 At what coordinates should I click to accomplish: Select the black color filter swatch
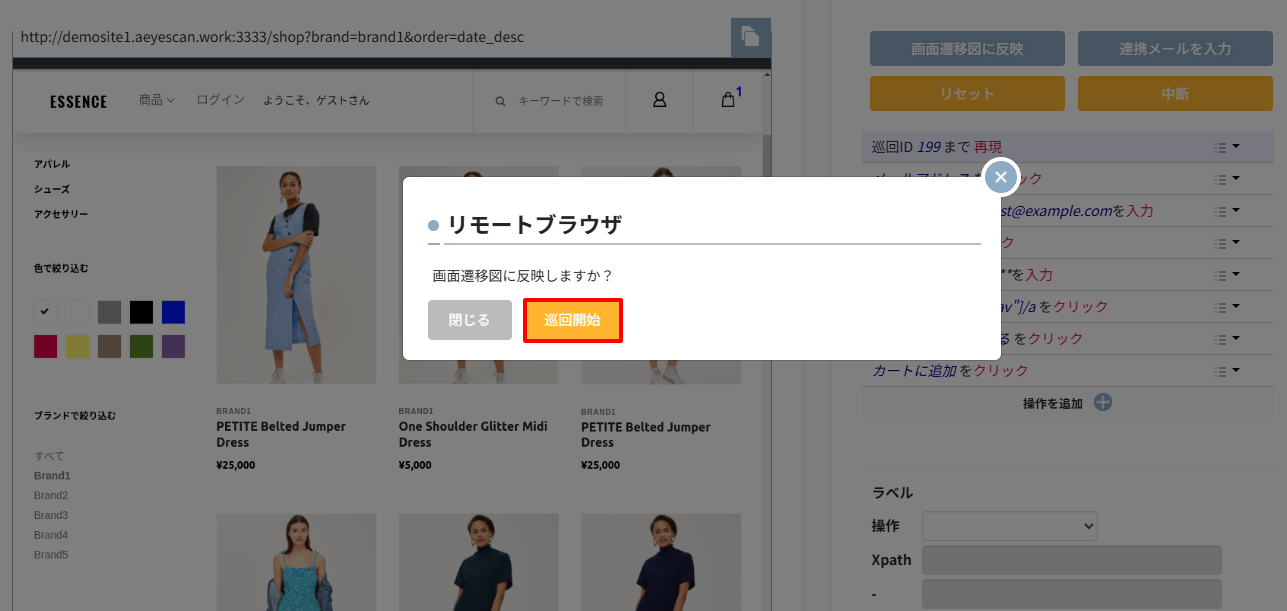click(x=141, y=312)
